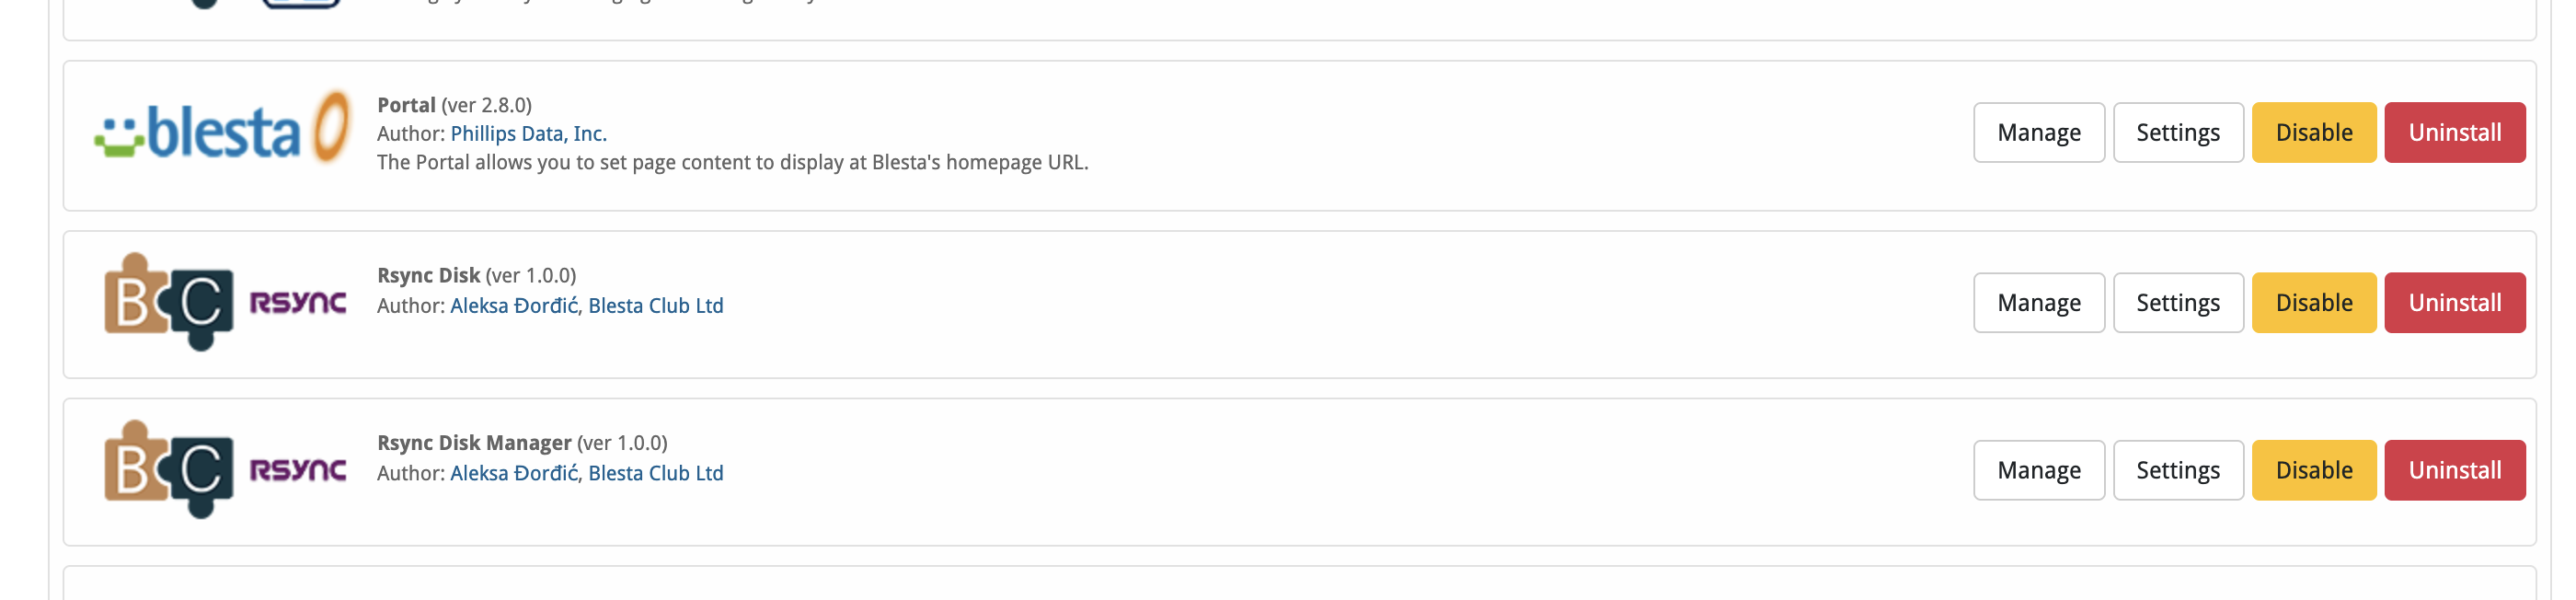The image size is (2576, 600).
Task: Open Aleksa Đorđić link under Rsync Disk
Action: click(x=513, y=305)
